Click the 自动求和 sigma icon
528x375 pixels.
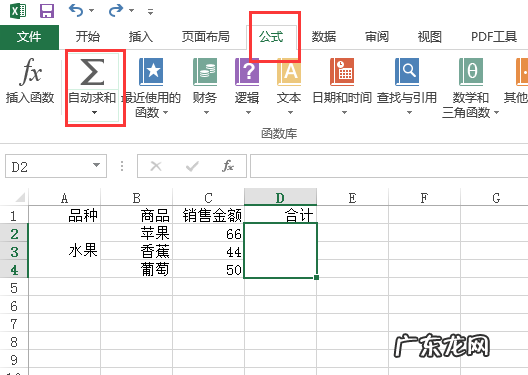92,72
